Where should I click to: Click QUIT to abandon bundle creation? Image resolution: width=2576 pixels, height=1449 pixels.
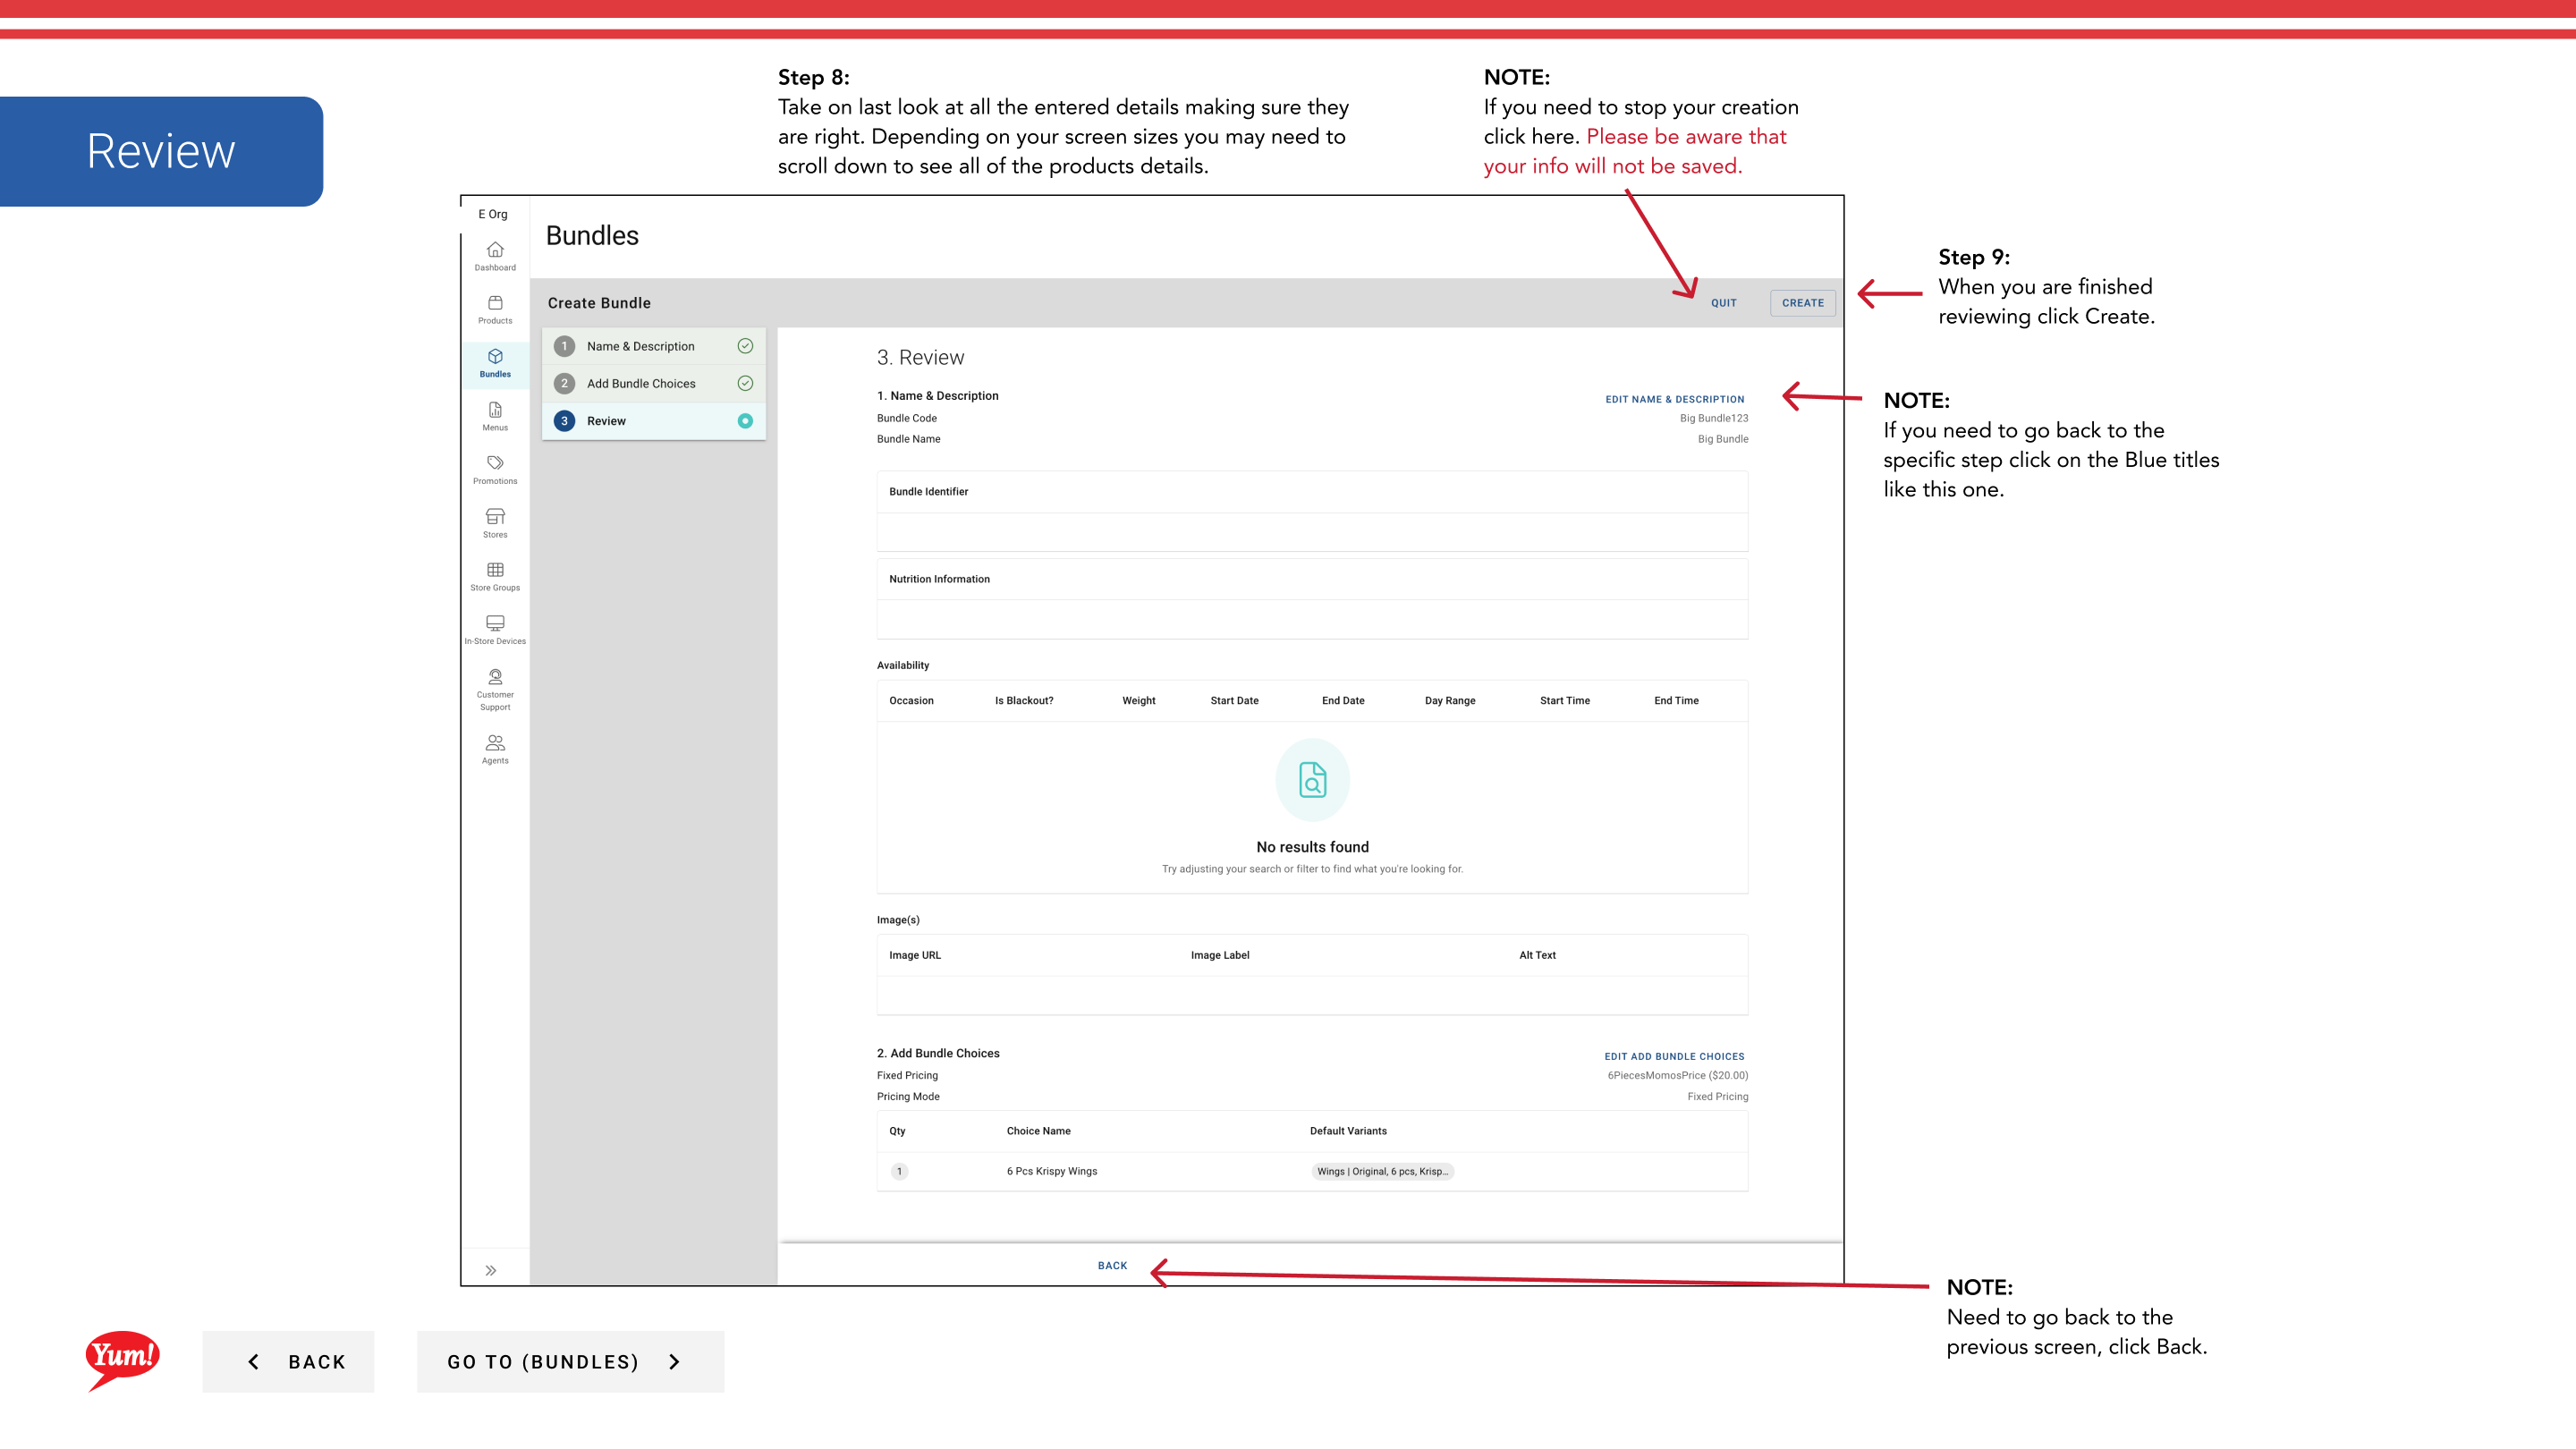pos(1724,303)
